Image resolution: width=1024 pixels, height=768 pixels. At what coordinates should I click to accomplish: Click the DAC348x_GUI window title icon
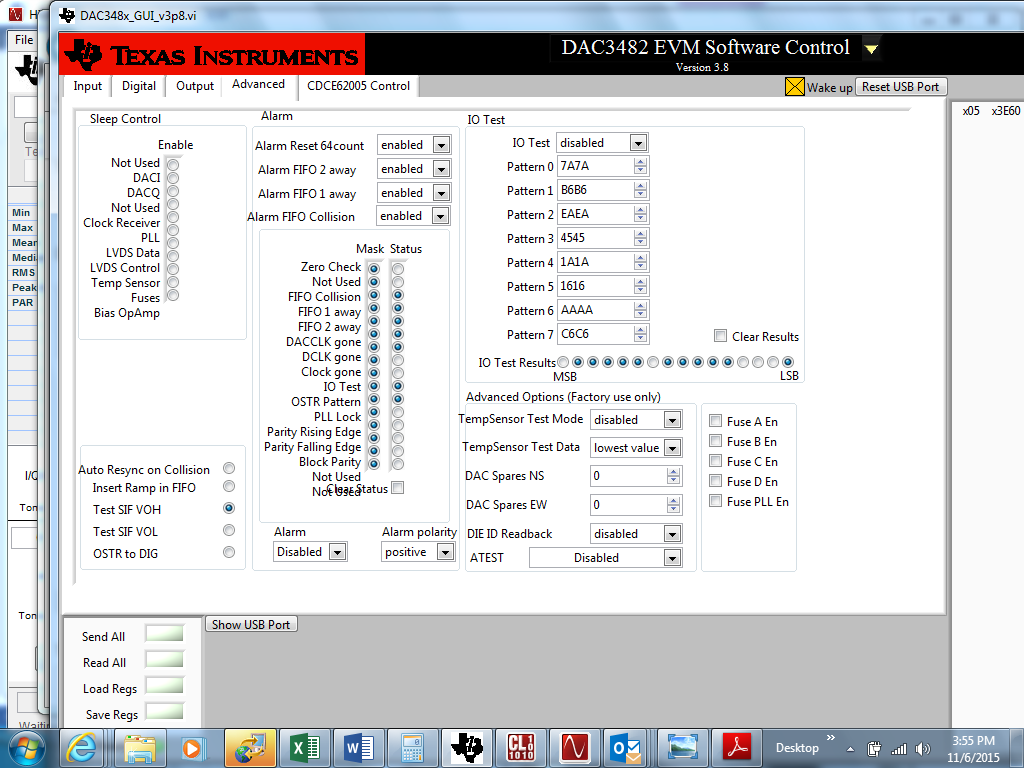[67, 15]
